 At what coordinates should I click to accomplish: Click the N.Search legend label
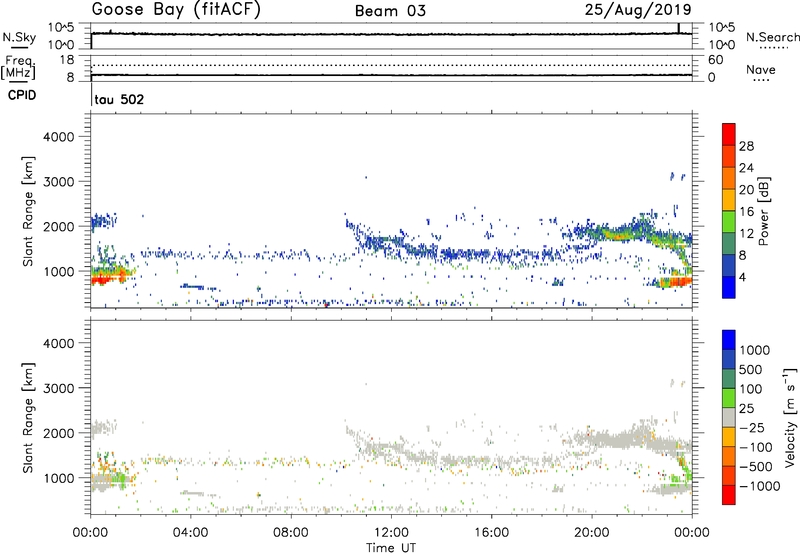[x=772, y=37]
